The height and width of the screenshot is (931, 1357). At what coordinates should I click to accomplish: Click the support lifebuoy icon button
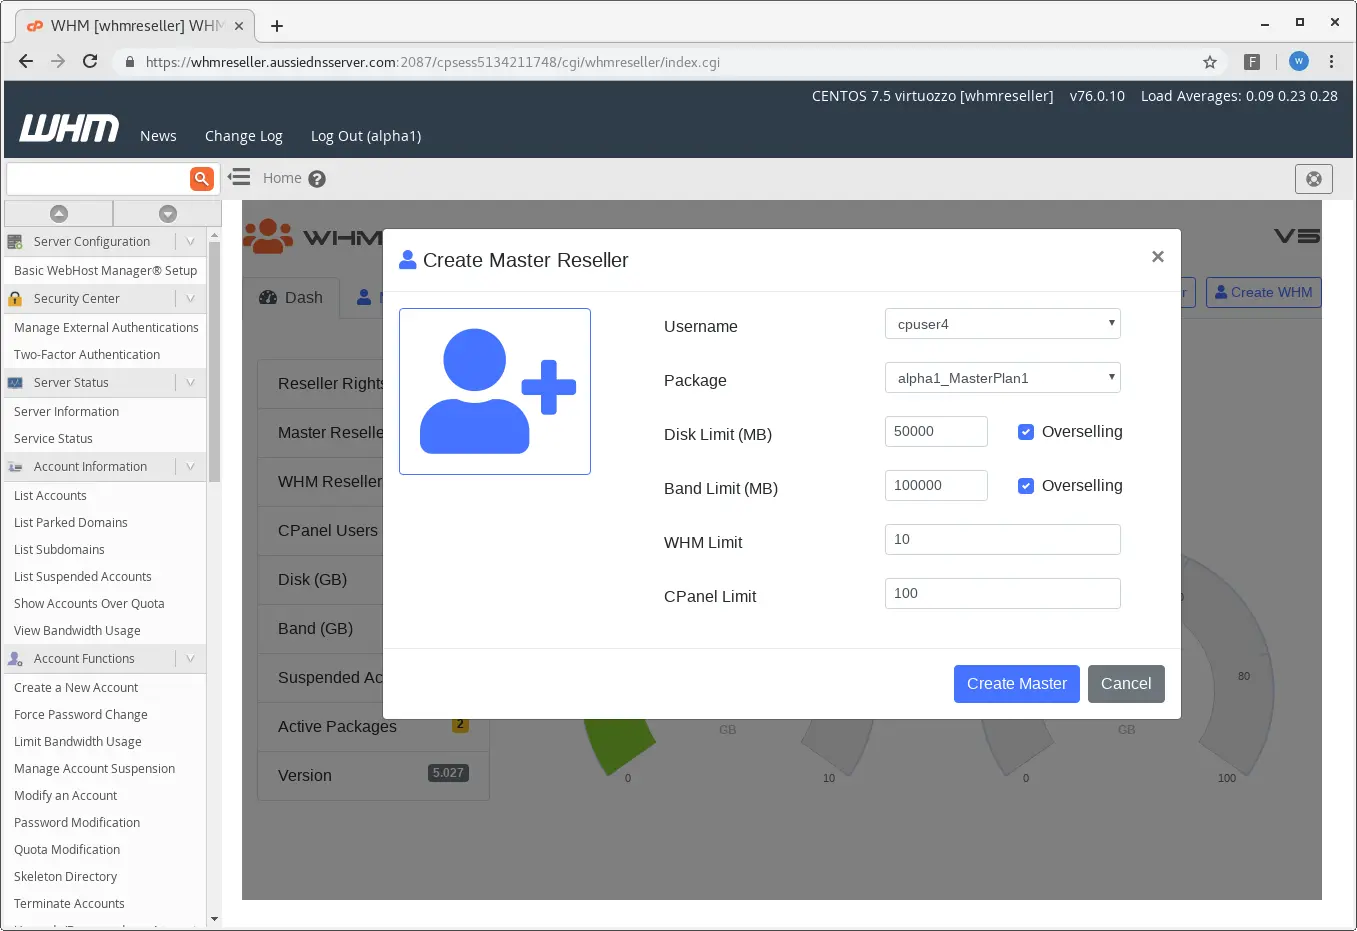pyautogui.click(x=1314, y=179)
